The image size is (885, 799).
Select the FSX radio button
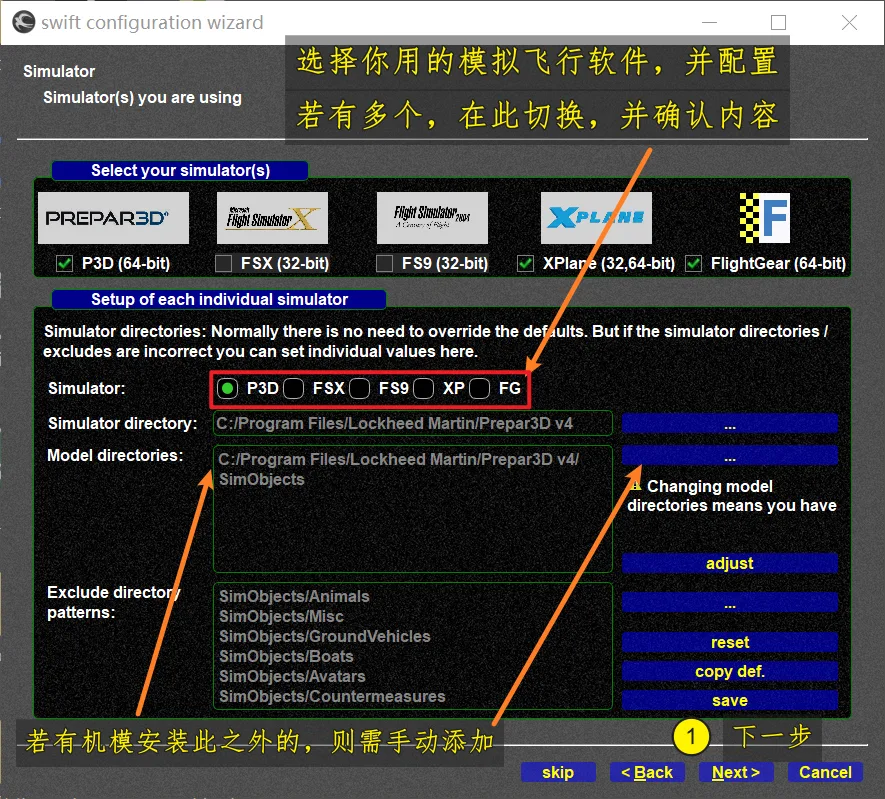(293, 389)
